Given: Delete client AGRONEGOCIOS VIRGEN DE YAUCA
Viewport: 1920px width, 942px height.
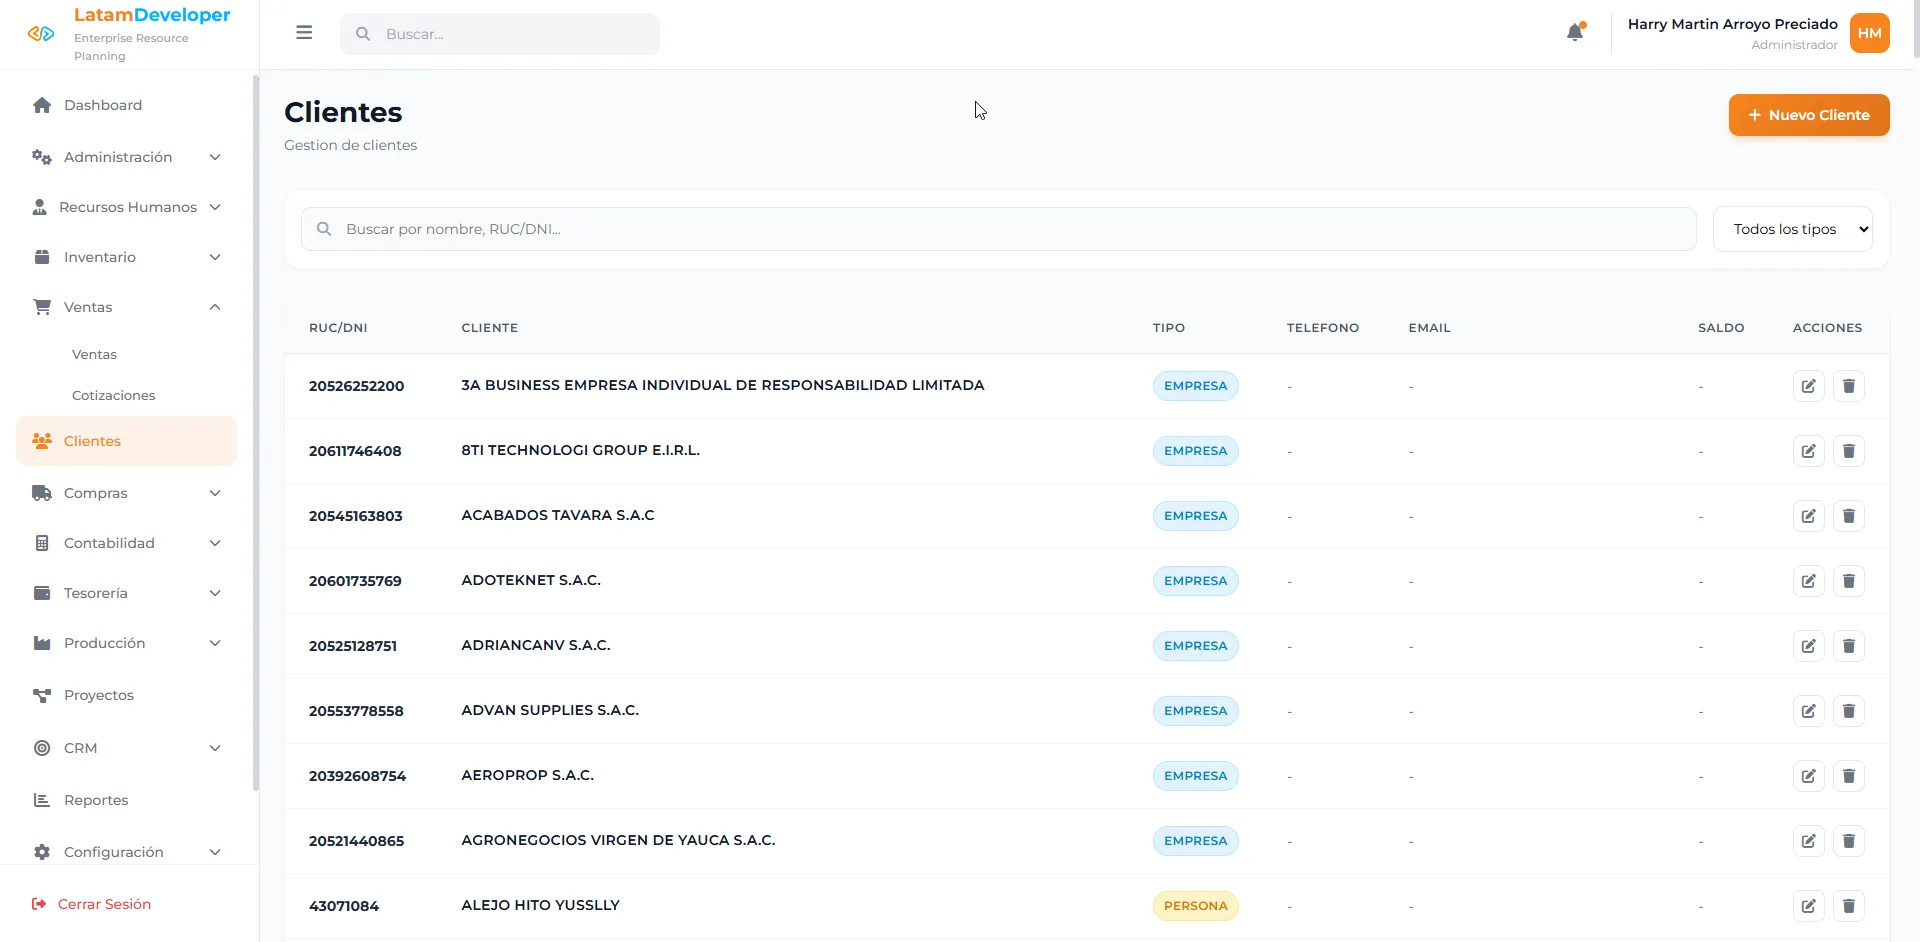Looking at the screenshot, I should pyautogui.click(x=1849, y=841).
